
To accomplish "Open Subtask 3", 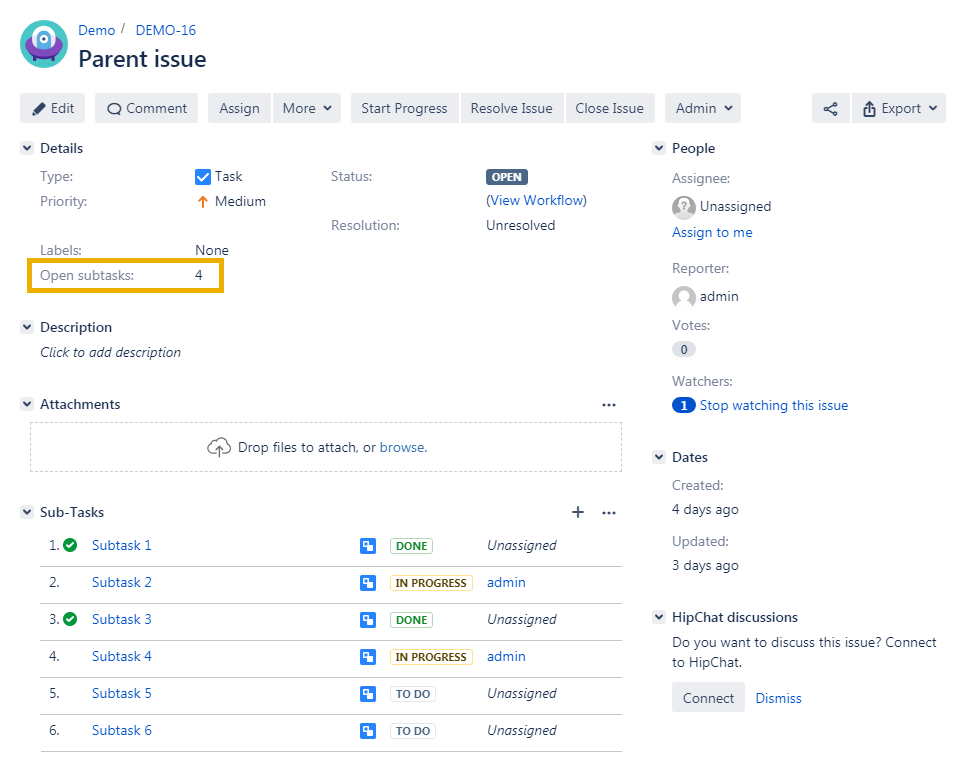I will (121, 619).
